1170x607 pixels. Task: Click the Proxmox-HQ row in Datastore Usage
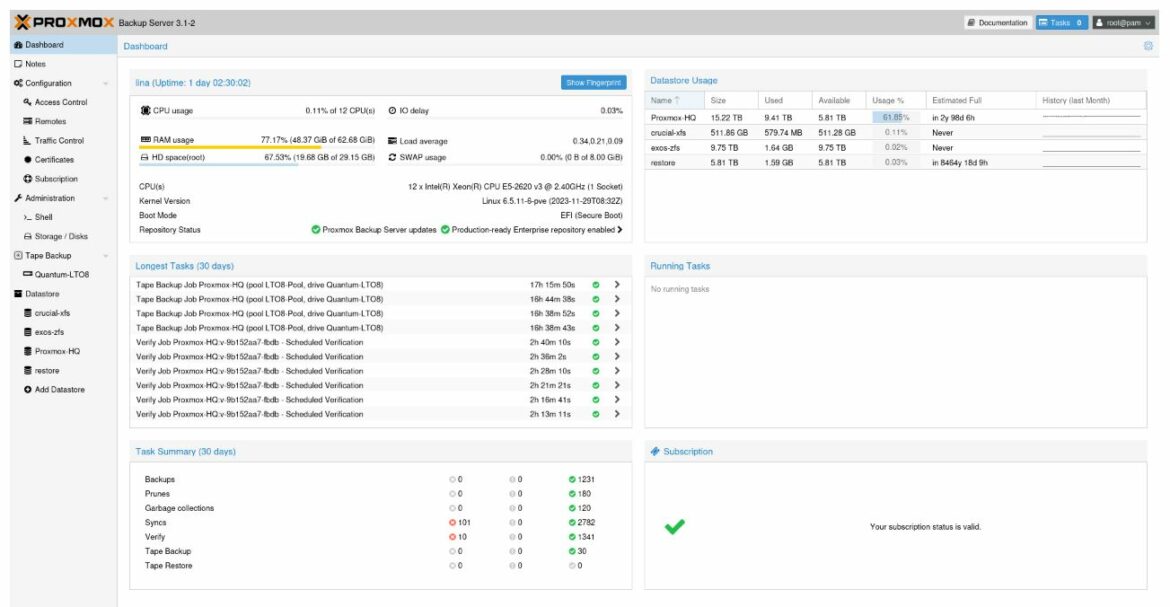click(895, 118)
